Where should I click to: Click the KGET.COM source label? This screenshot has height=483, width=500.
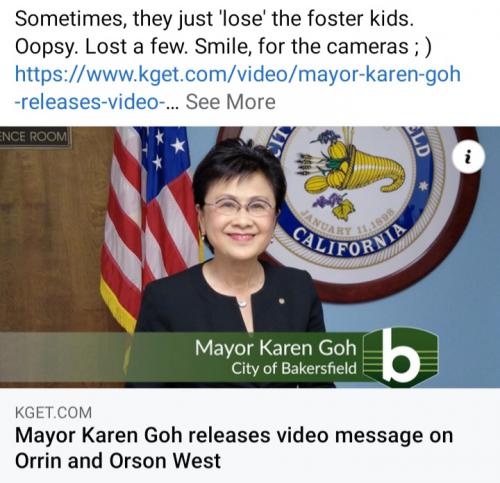point(53,412)
